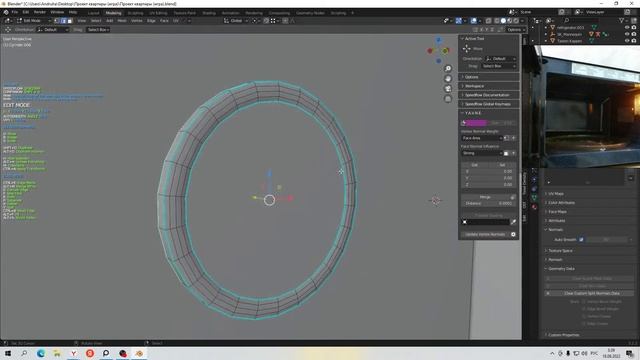
Task: Click the black color field in sidebar
Action: pos(485,222)
